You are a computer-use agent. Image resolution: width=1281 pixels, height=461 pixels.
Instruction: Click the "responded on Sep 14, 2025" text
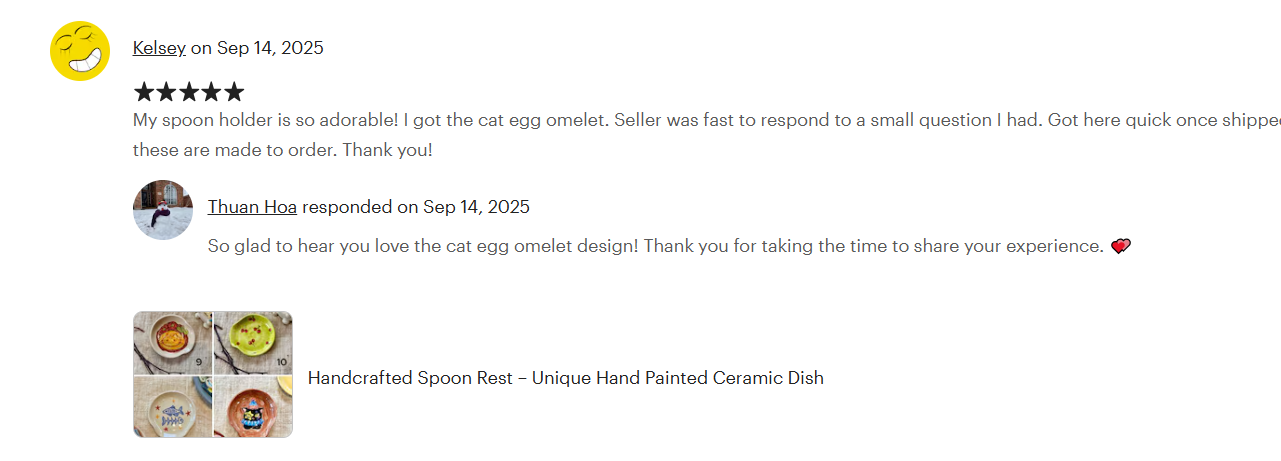pos(416,207)
